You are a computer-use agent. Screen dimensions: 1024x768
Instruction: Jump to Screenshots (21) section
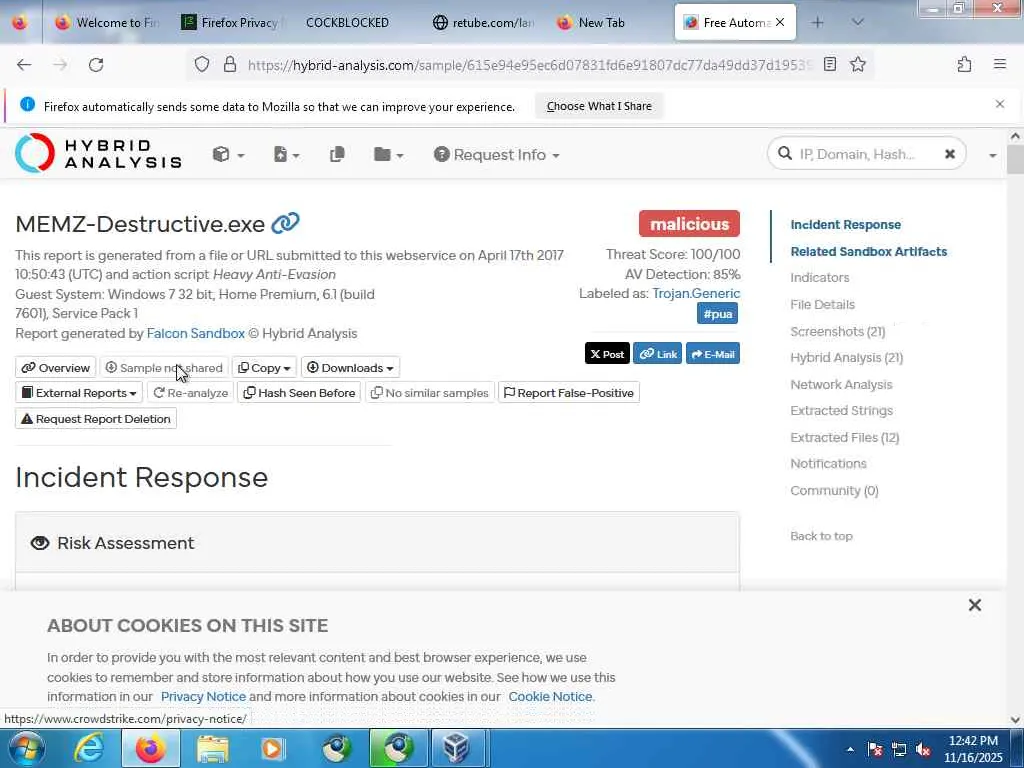[x=837, y=331]
